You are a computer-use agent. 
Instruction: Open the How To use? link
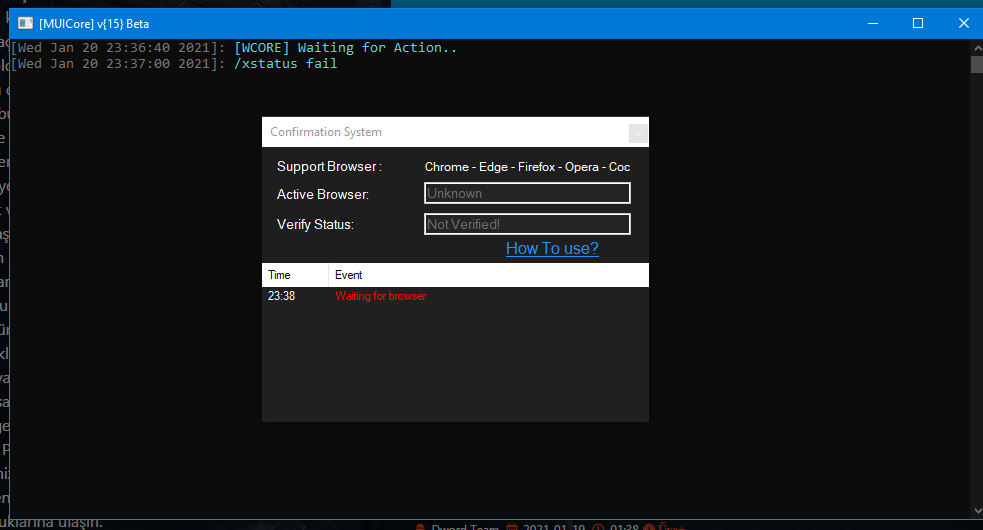pyautogui.click(x=552, y=248)
